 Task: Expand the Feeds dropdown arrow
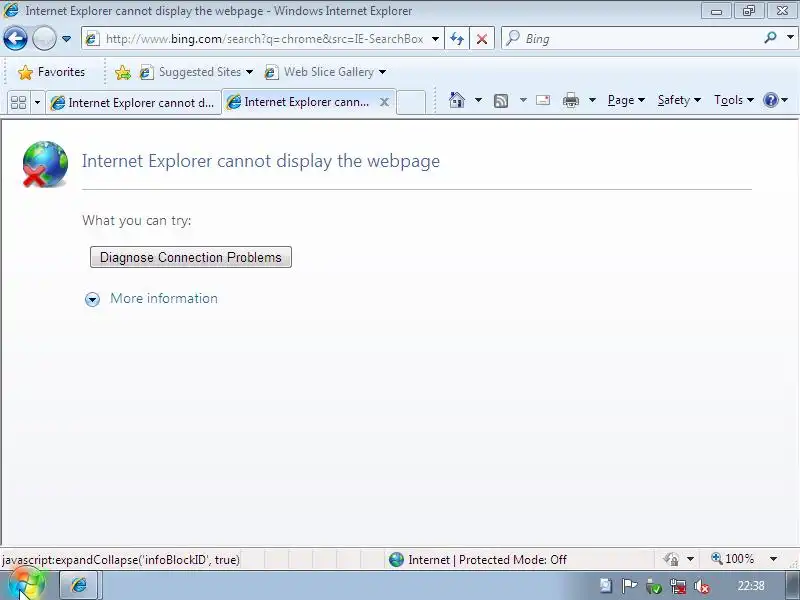pos(523,100)
